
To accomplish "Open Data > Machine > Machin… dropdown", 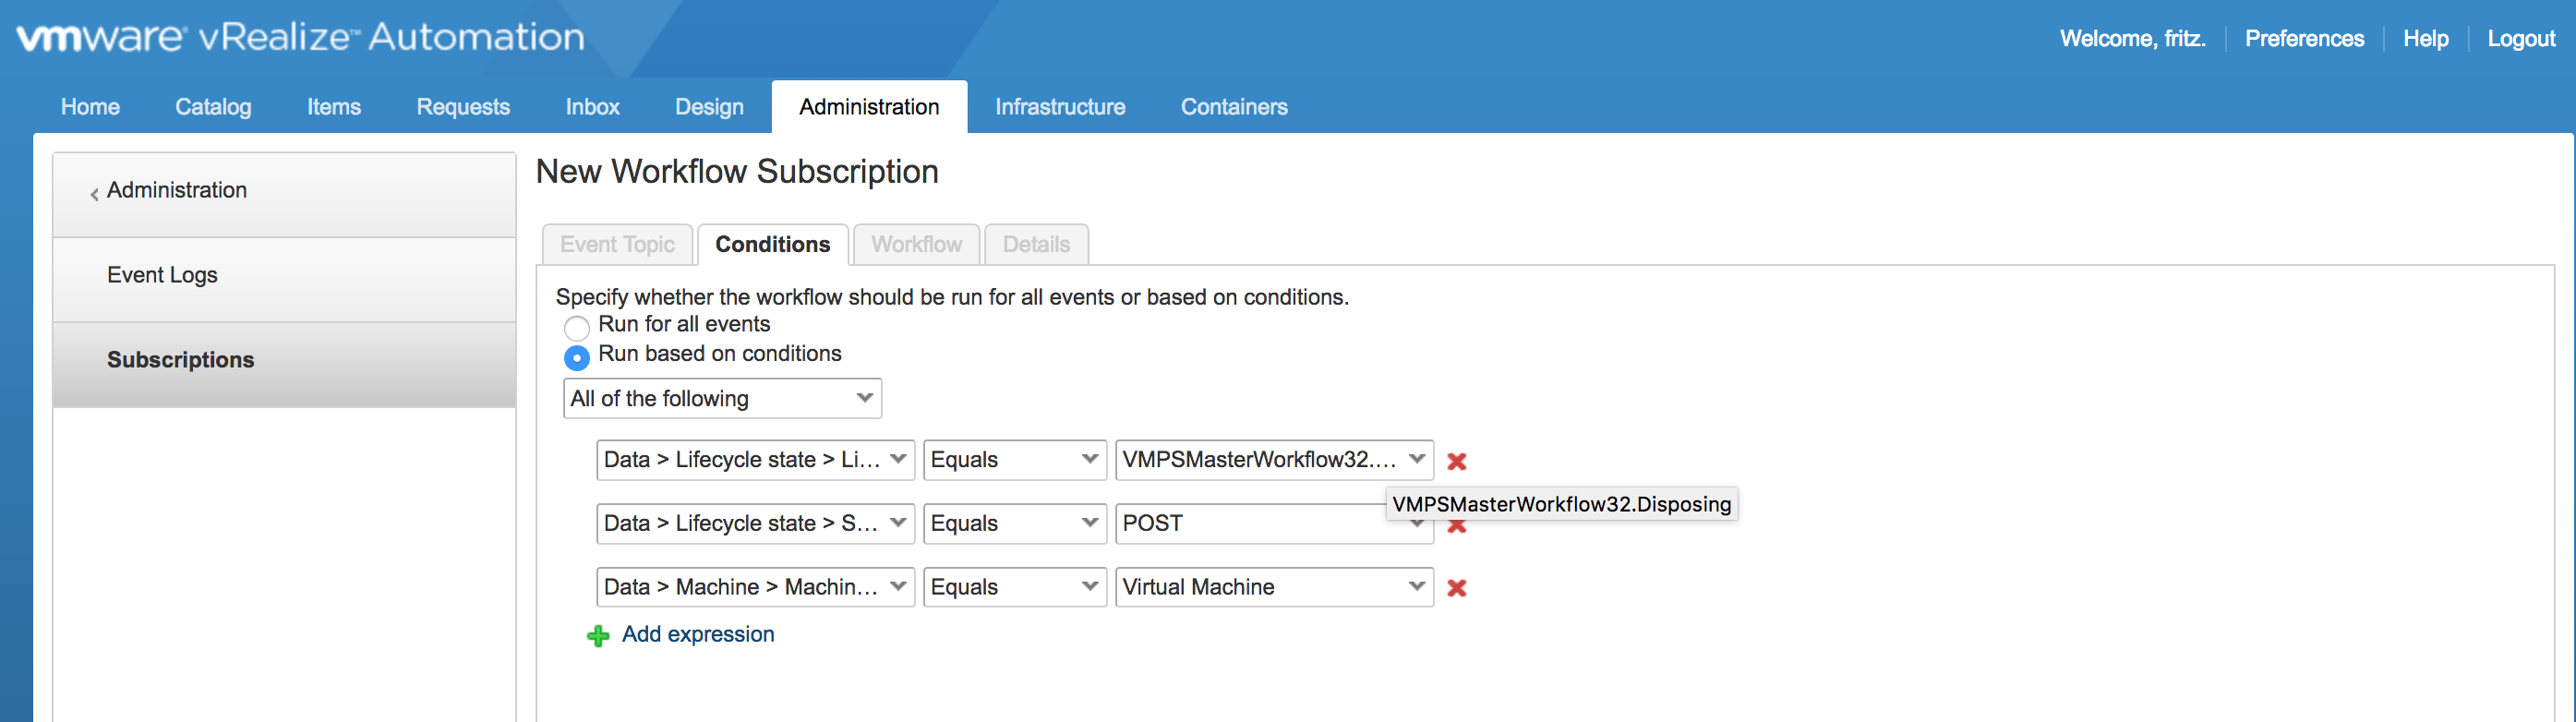I will 756,587.
